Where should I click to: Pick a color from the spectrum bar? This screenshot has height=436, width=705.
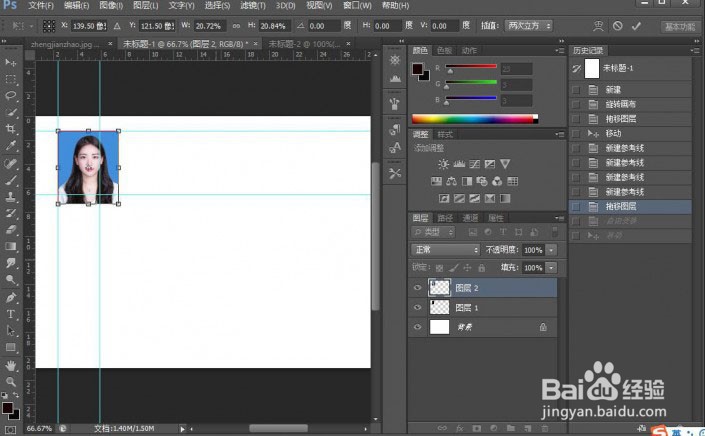click(x=474, y=119)
